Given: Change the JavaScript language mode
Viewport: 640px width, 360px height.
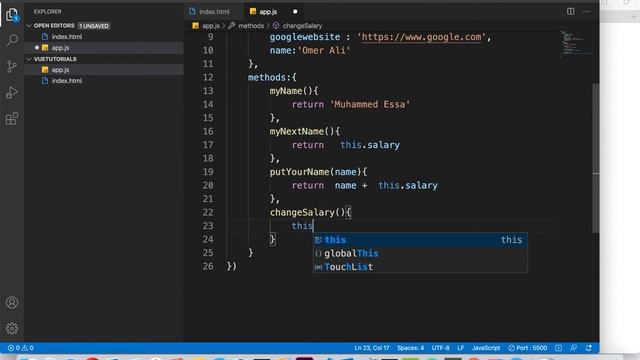Looking at the screenshot, I should pos(486,348).
